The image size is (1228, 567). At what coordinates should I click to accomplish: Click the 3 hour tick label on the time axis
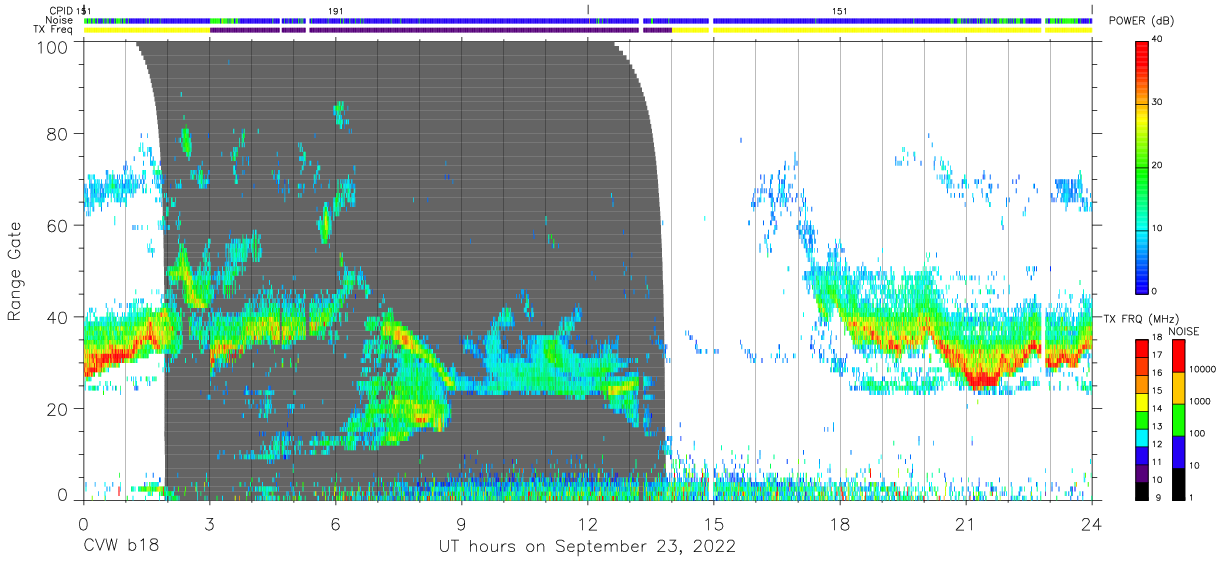tap(209, 523)
